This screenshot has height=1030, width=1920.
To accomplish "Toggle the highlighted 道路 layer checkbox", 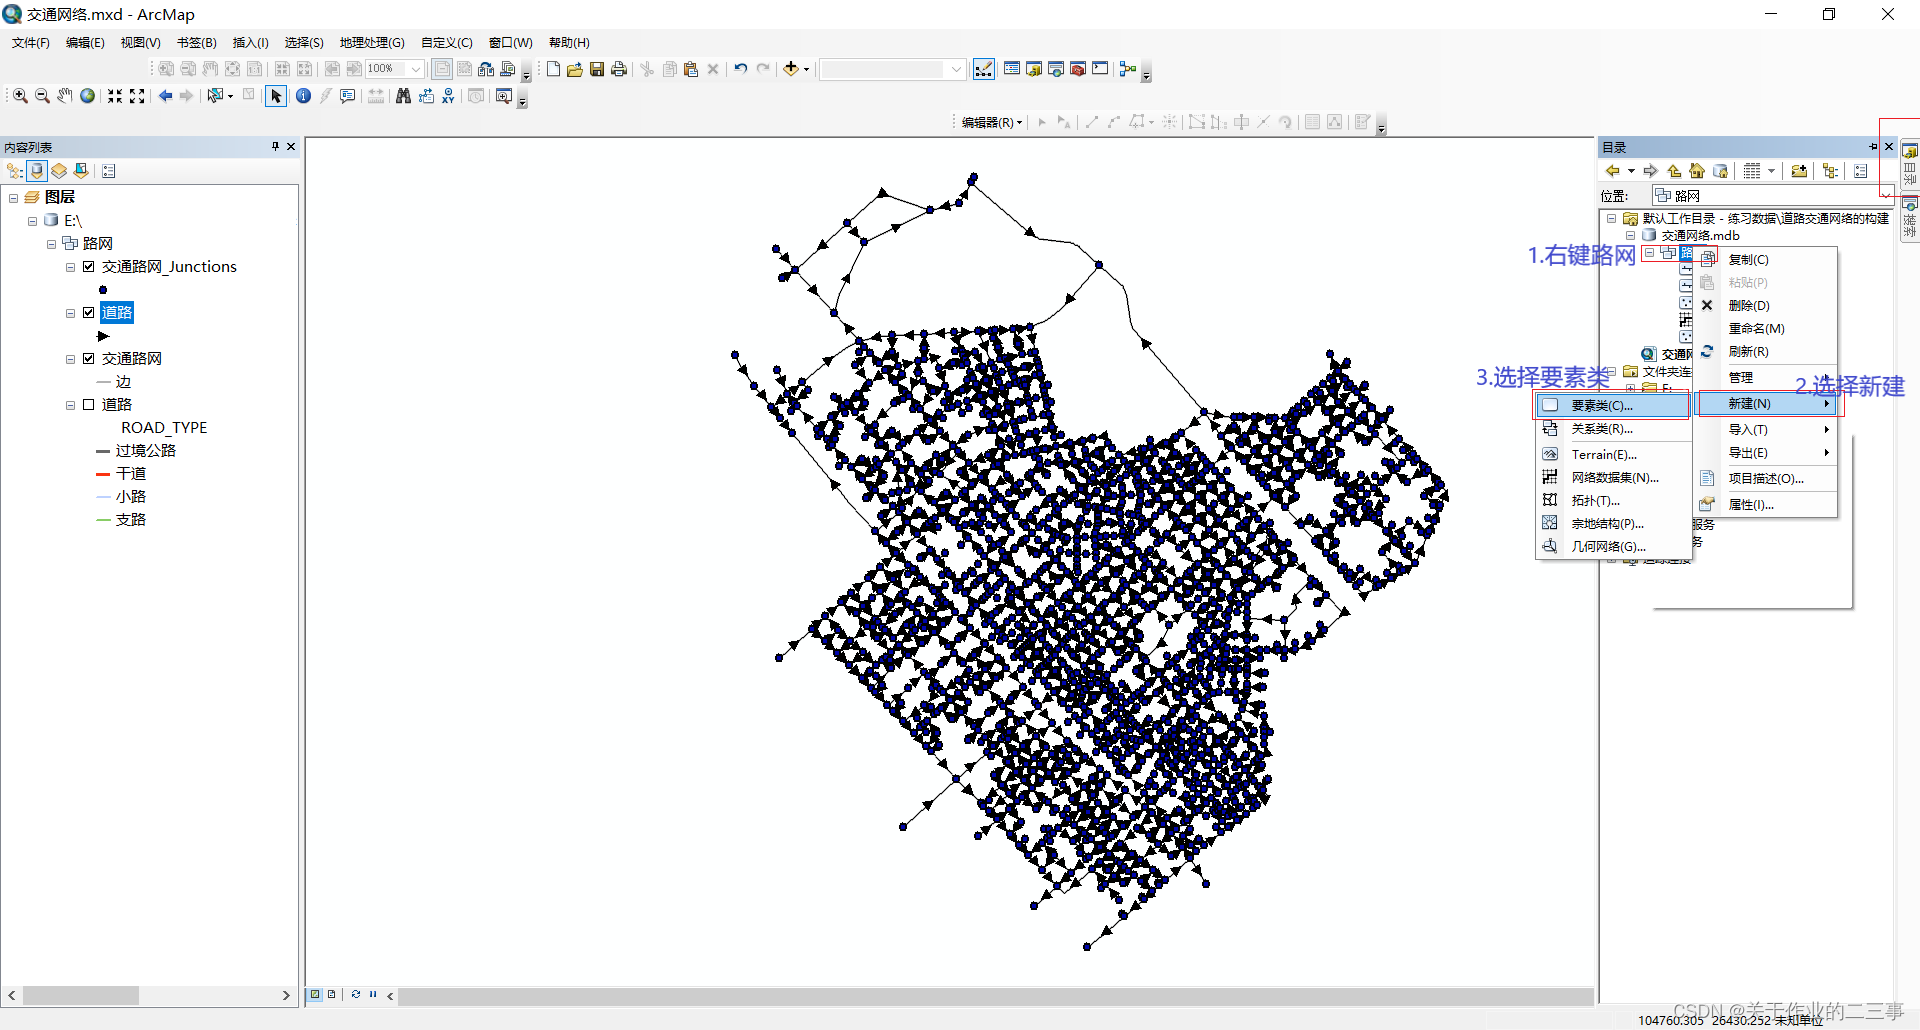I will [89, 313].
